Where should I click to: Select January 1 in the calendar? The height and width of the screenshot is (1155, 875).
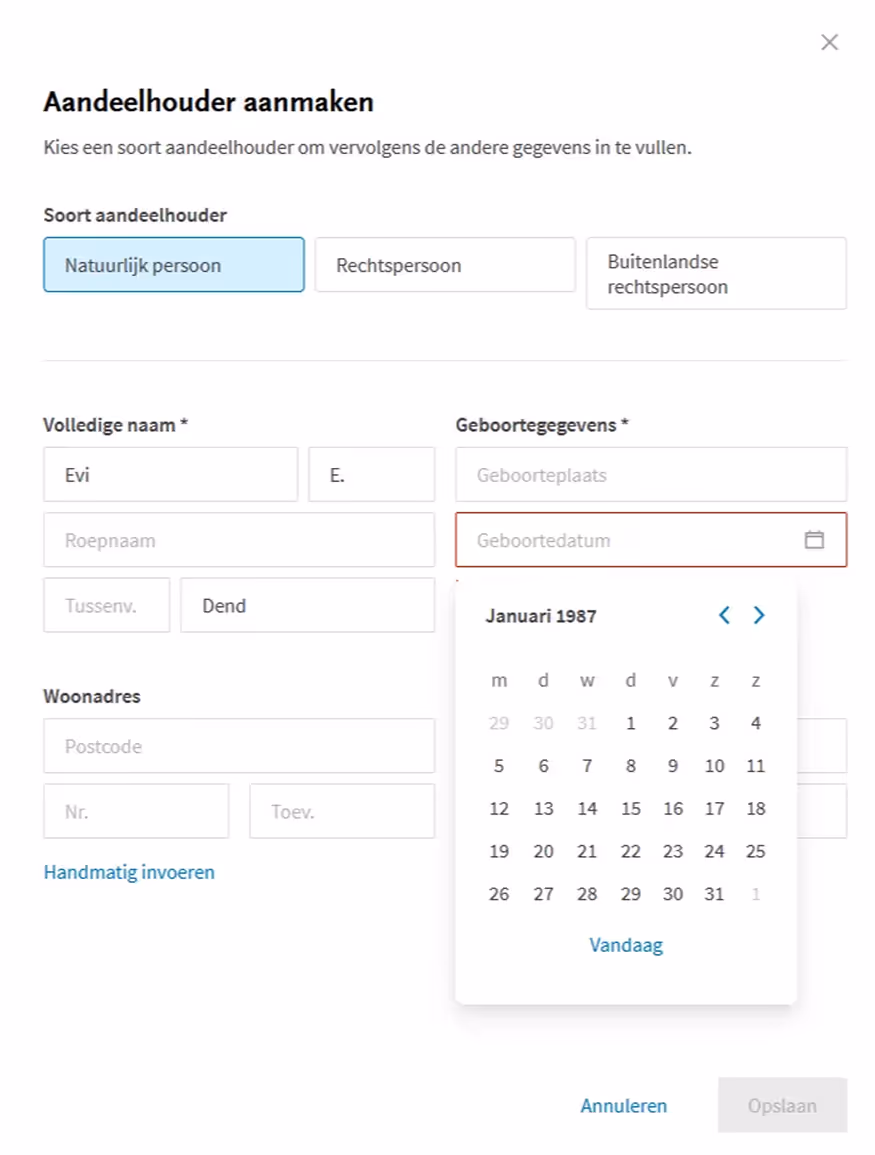[630, 723]
